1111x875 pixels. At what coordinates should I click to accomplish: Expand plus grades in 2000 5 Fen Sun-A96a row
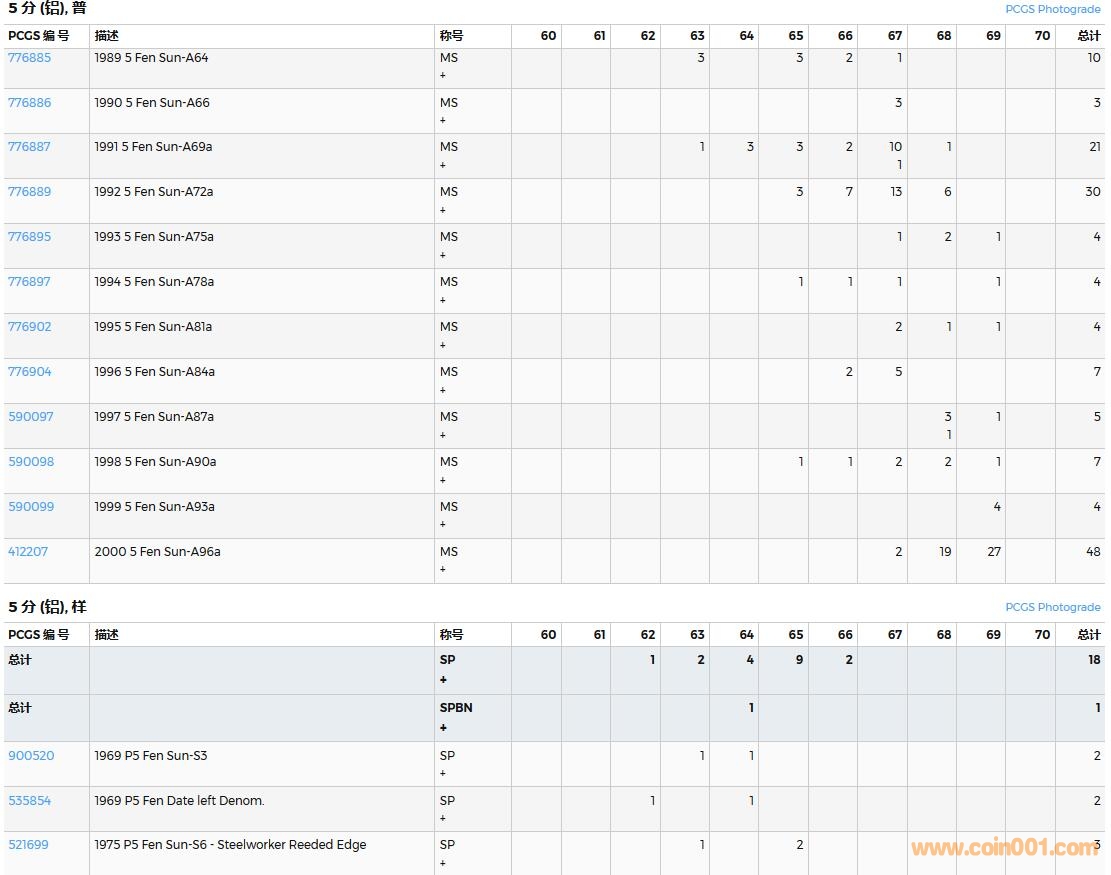tap(443, 570)
